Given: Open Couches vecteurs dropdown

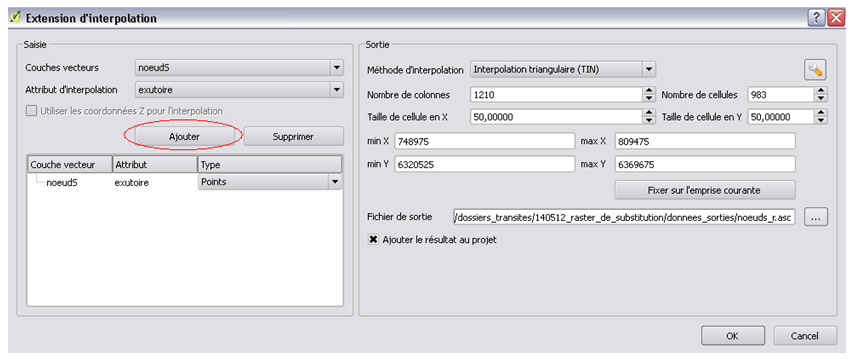Looking at the screenshot, I should (337, 67).
